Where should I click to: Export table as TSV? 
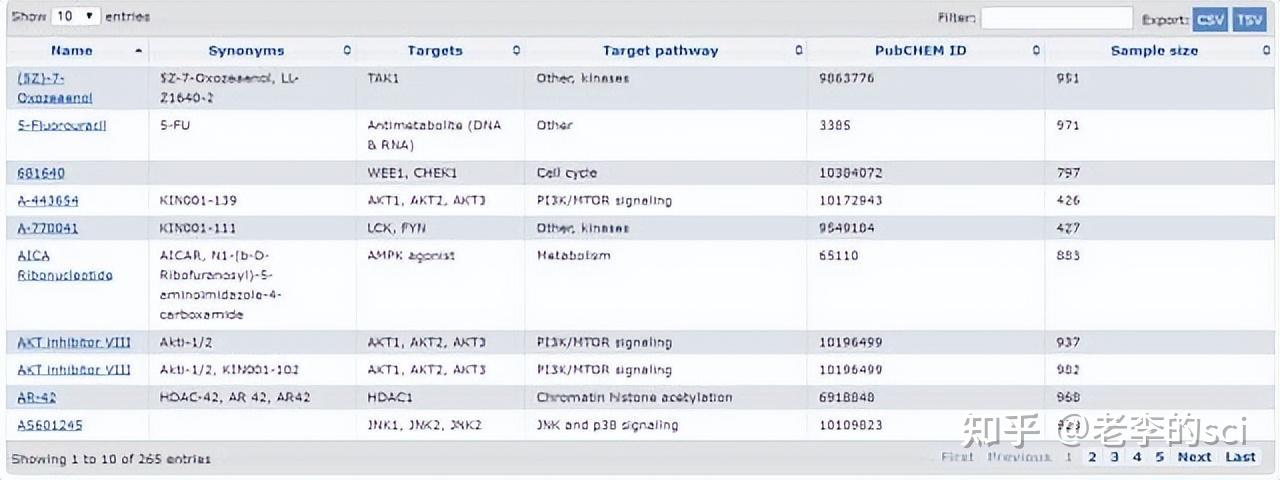pyautogui.click(x=1249, y=19)
